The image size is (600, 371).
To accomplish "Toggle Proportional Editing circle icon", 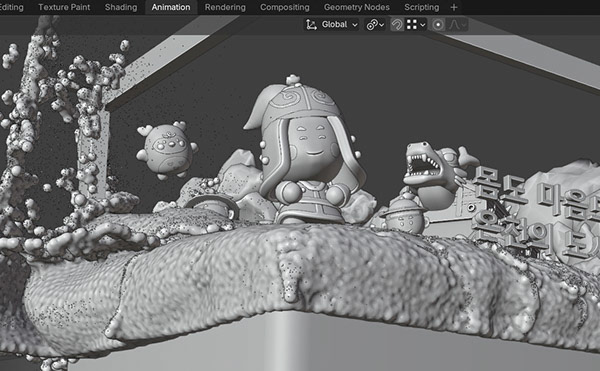I will (x=438, y=25).
